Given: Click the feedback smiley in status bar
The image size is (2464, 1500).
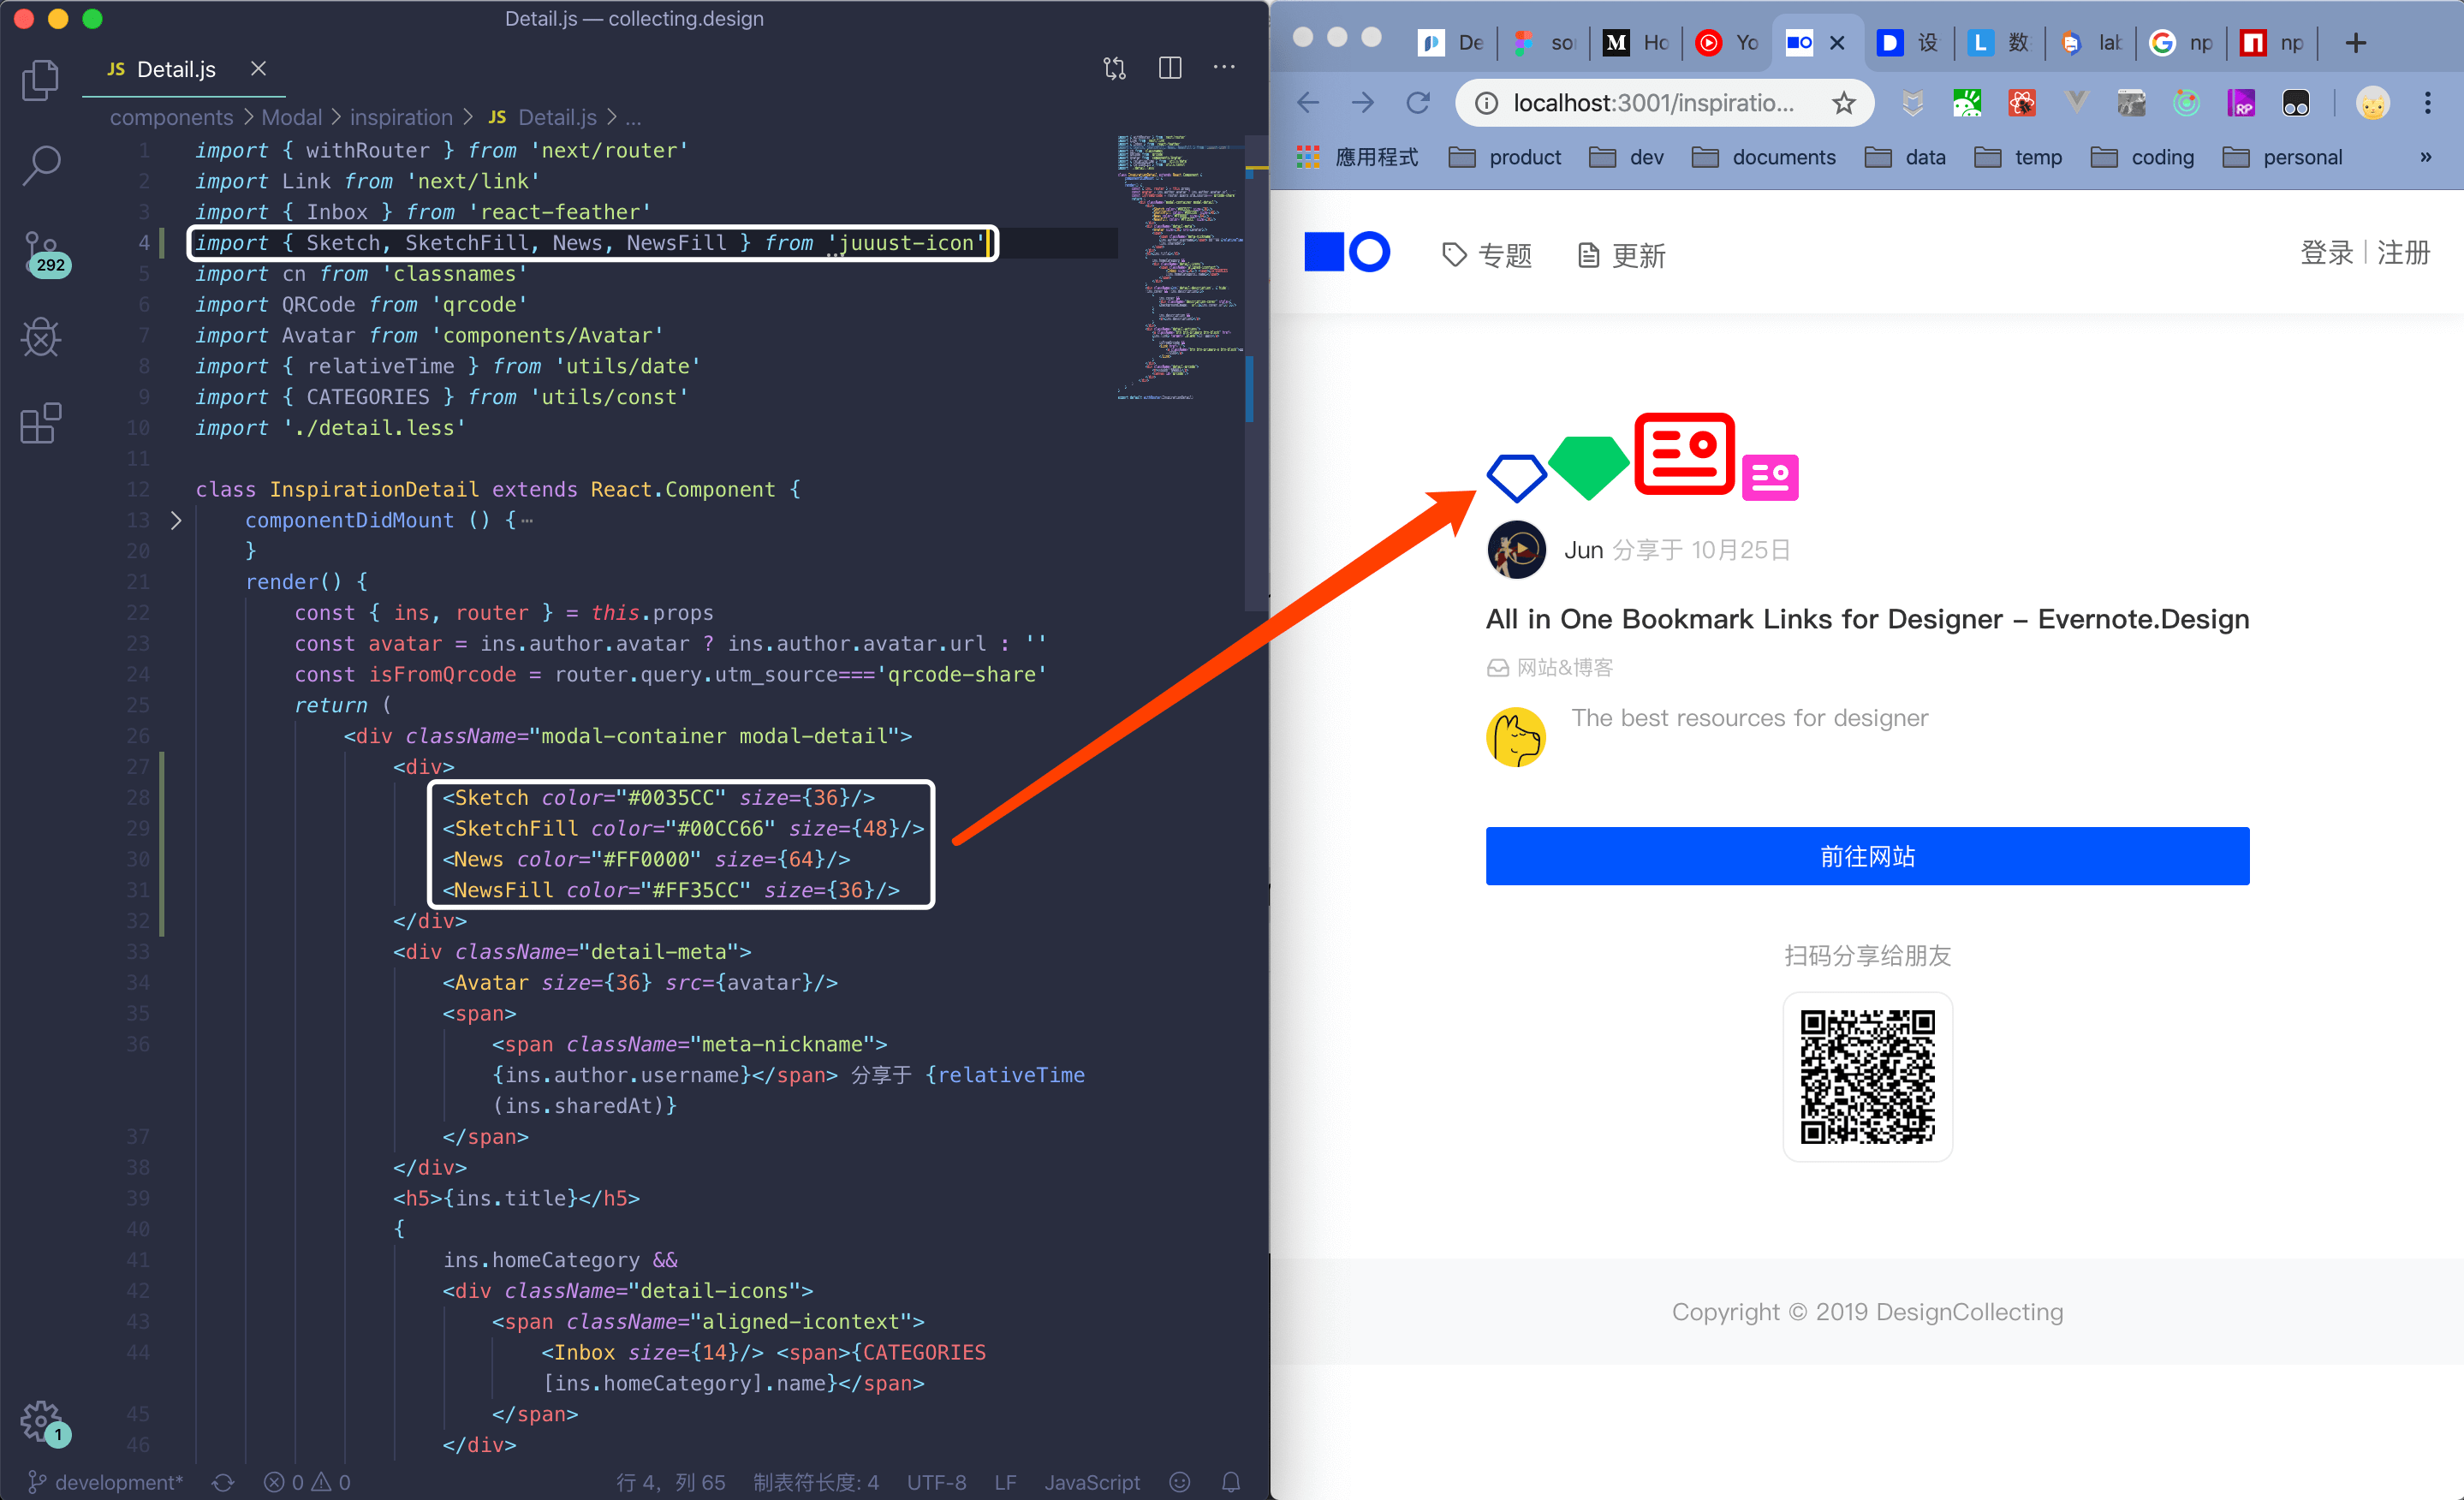Looking at the screenshot, I should pyautogui.click(x=1179, y=1481).
